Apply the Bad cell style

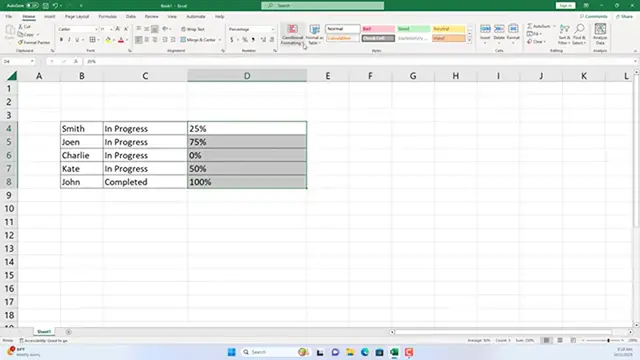click(378, 29)
